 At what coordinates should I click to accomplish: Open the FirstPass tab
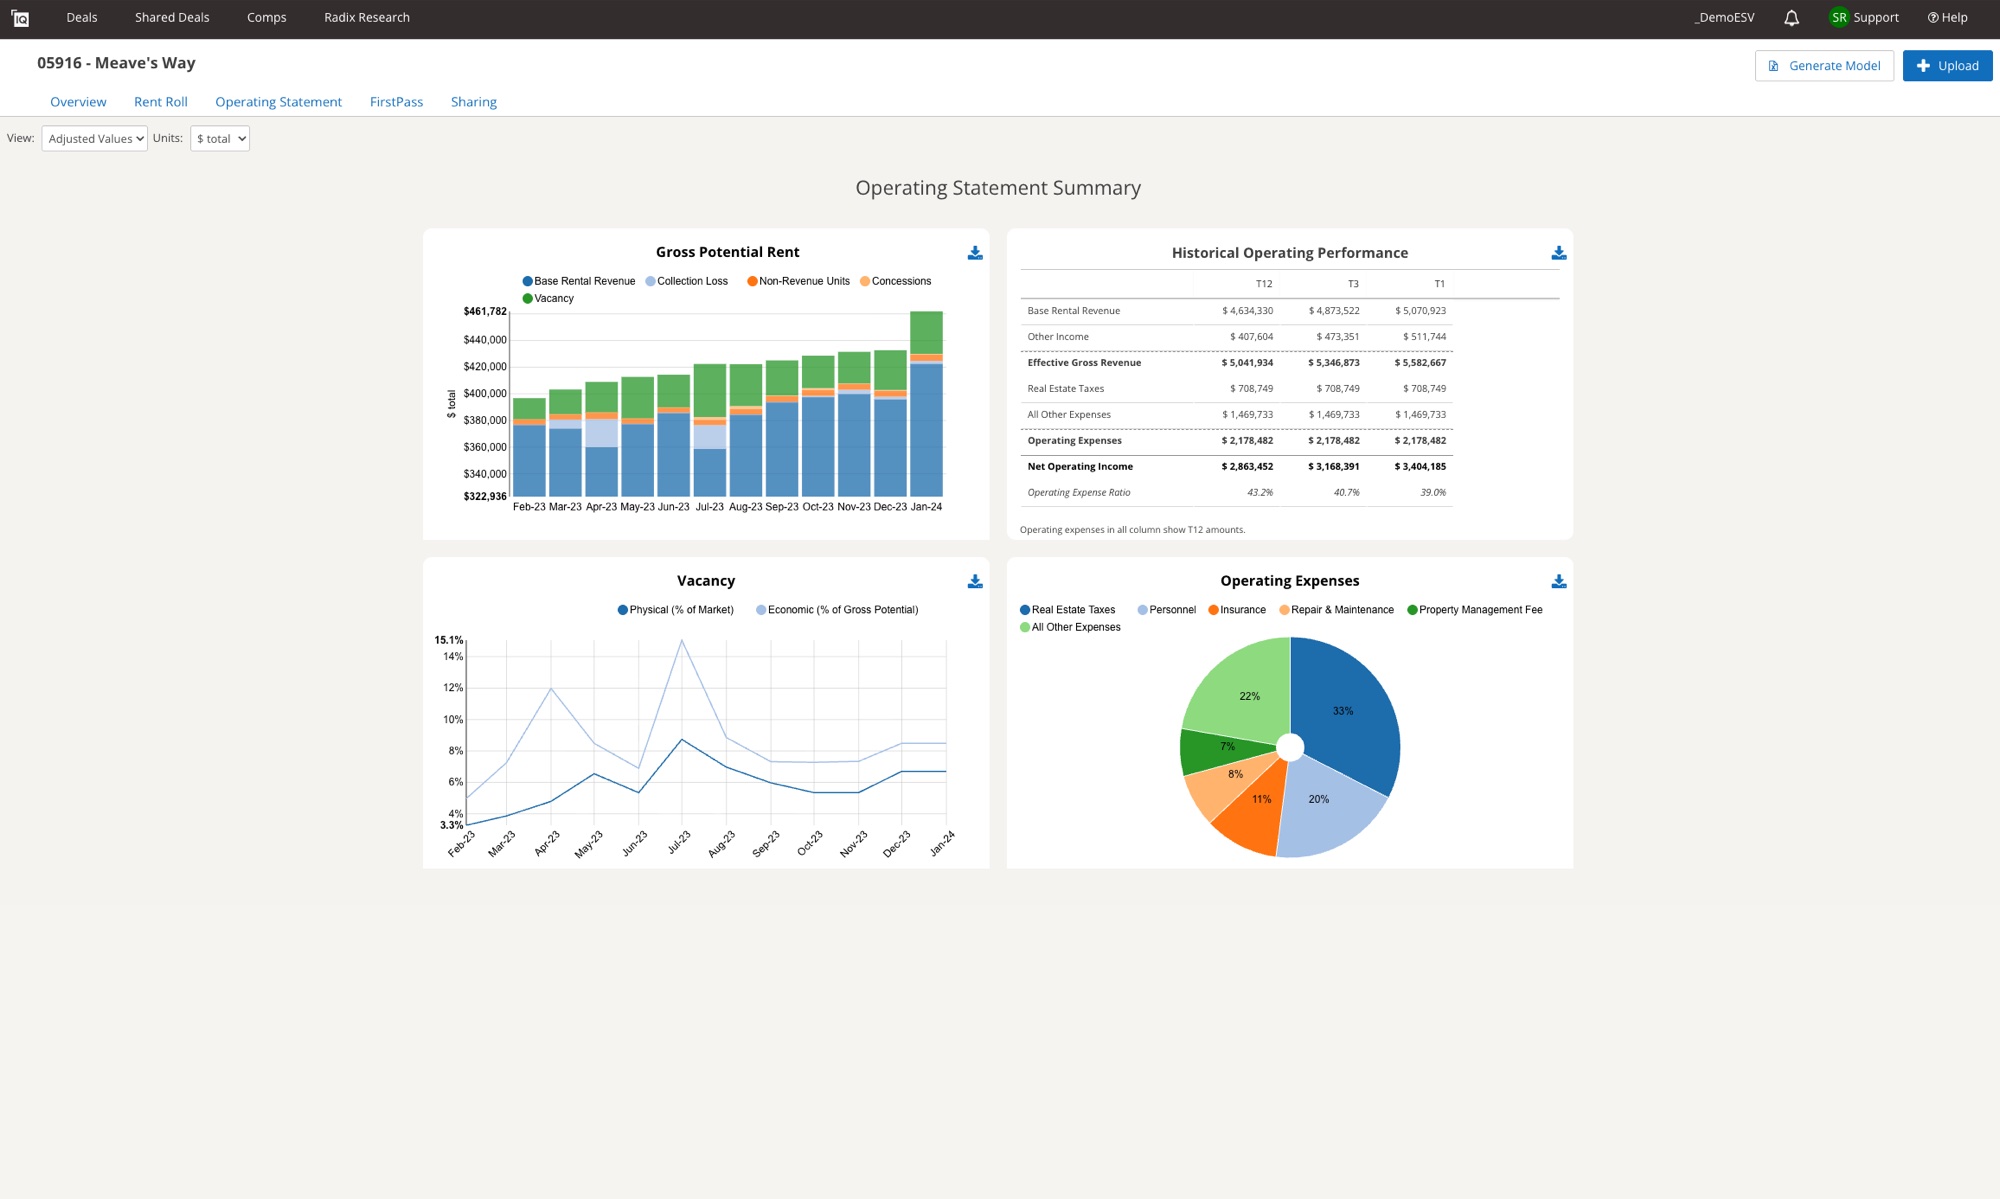click(397, 102)
